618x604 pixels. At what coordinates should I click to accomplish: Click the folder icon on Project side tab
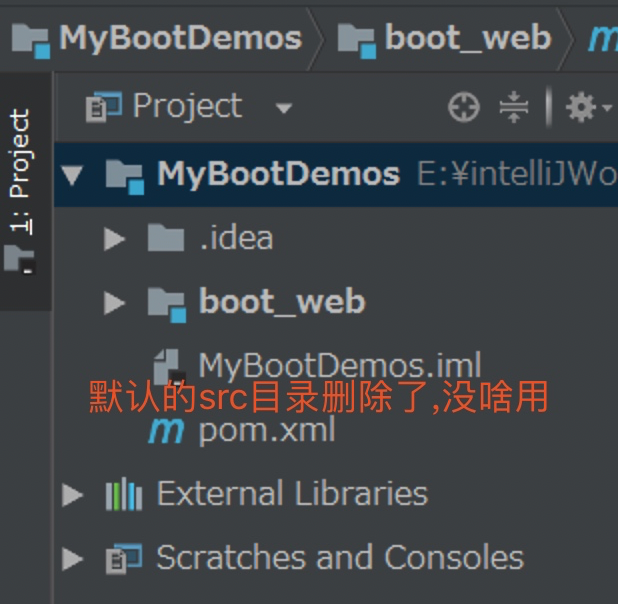coord(20,259)
